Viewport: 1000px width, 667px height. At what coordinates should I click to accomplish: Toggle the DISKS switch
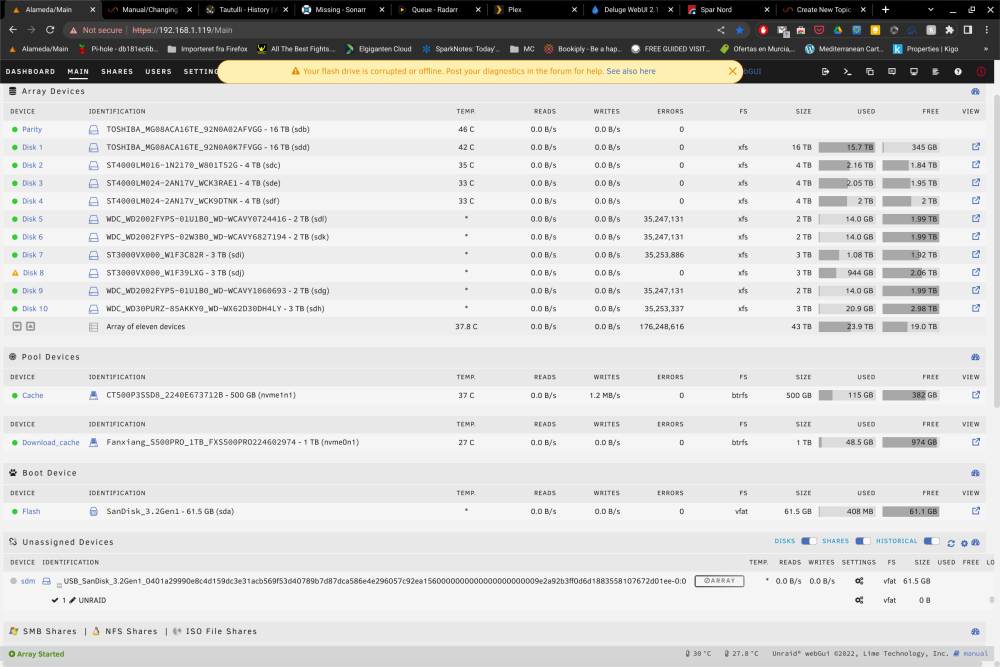(809, 541)
